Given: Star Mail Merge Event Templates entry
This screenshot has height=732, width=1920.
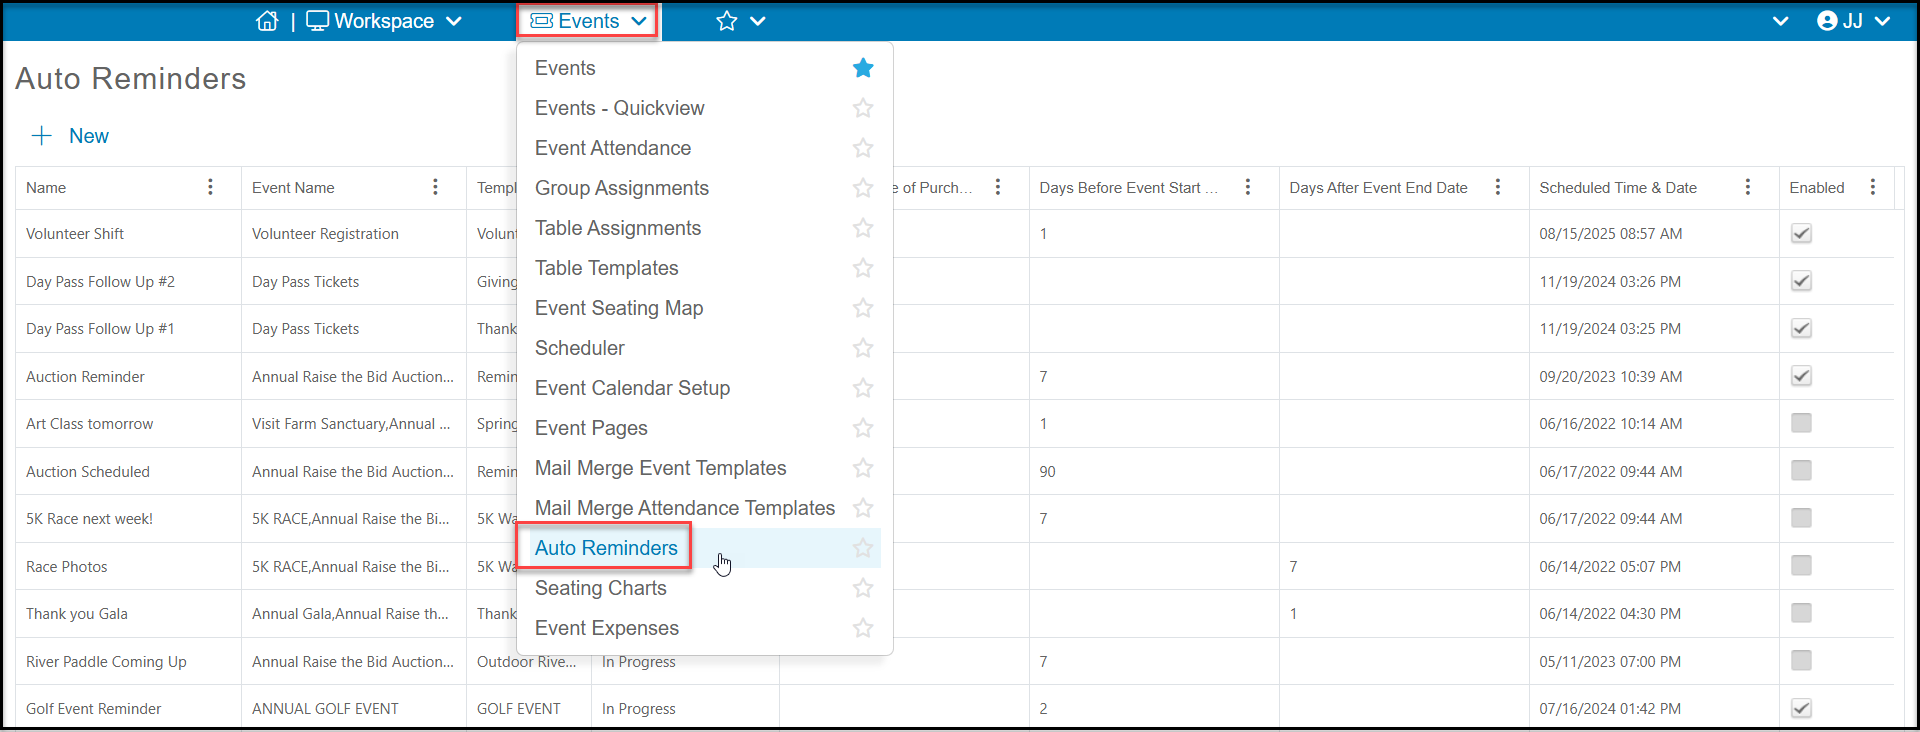Looking at the screenshot, I should 863,468.
